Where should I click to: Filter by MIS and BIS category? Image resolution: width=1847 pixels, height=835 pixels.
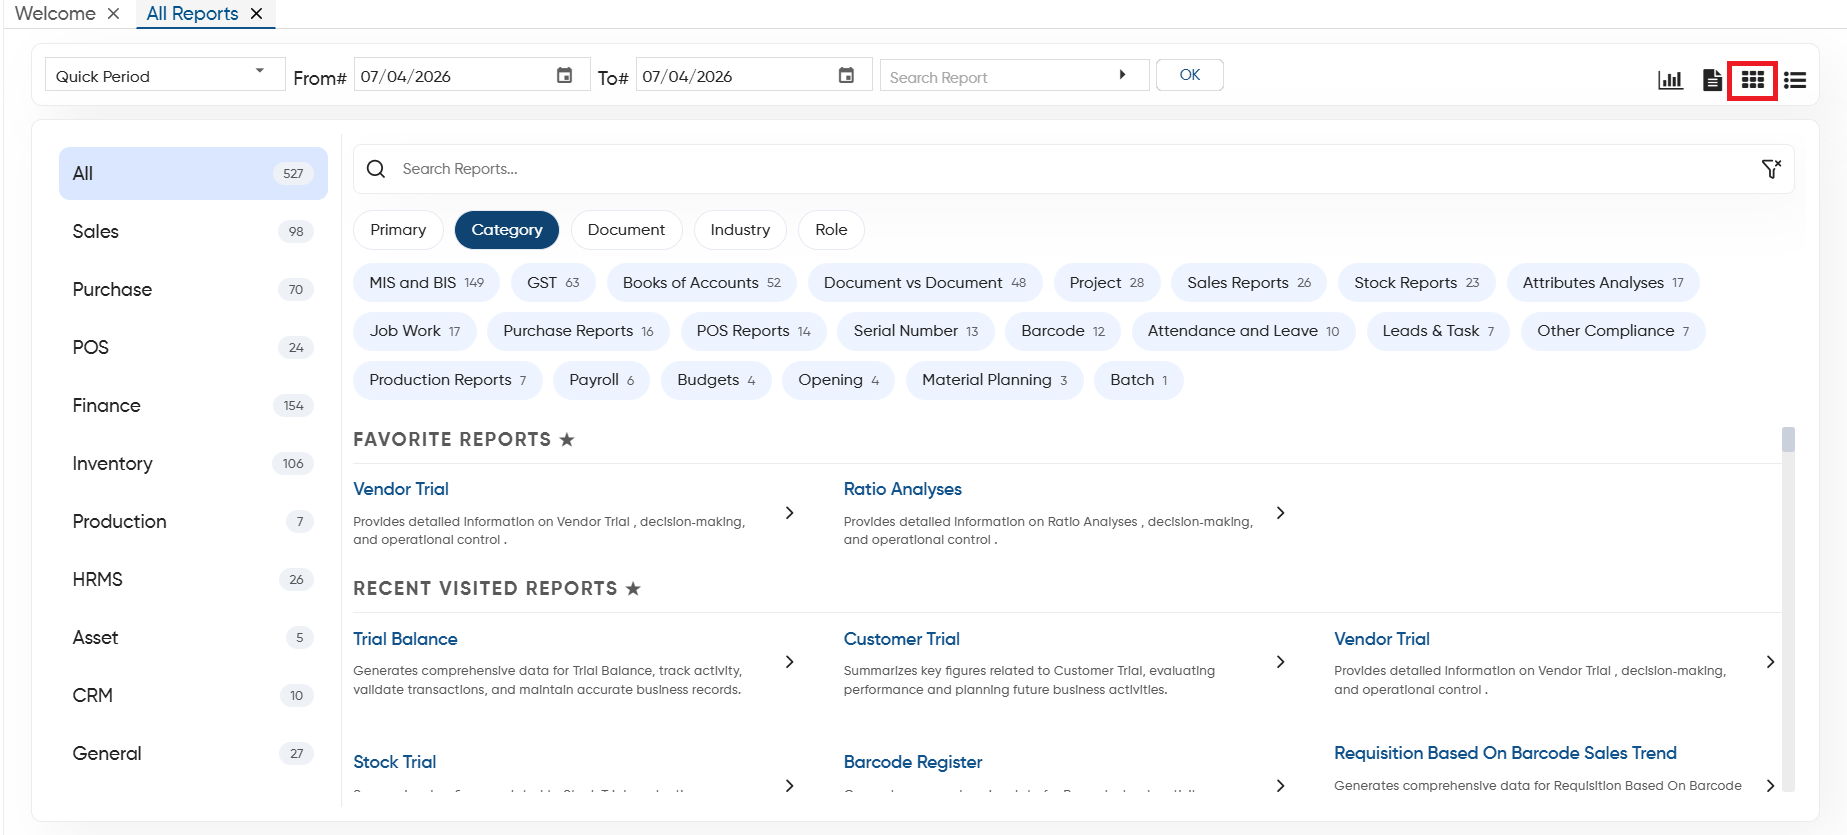click(x=426, y=283)
